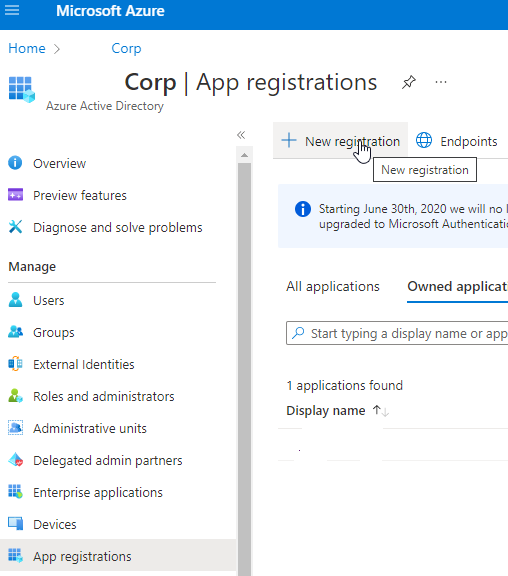Click the search magnifier icon
This screenshot has width=508, height=576.
pos(298,333)
